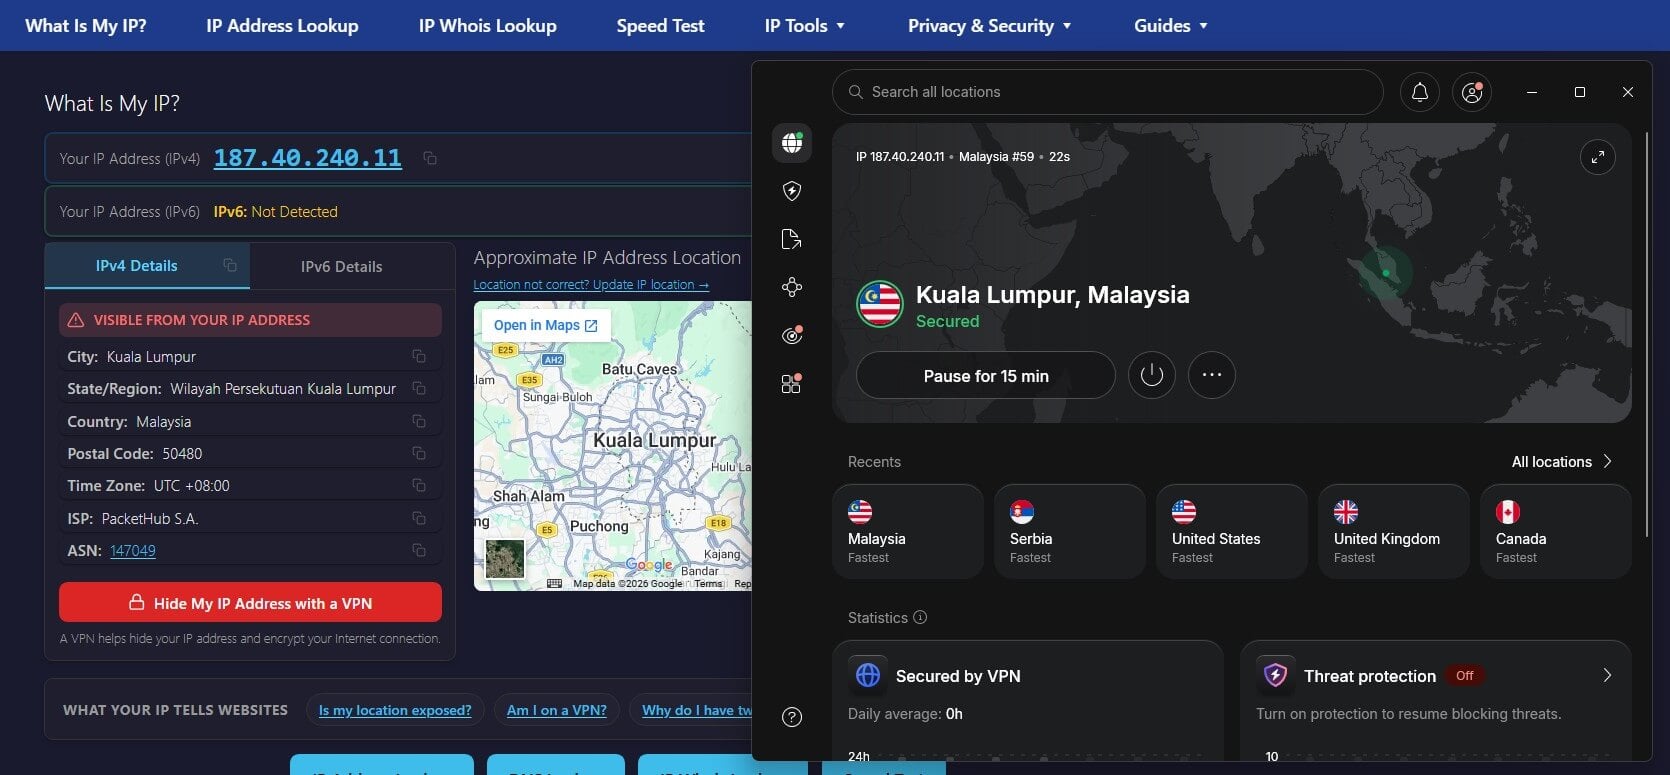Open the help question mark icon

pyautogui.click(x=792, y=717)
